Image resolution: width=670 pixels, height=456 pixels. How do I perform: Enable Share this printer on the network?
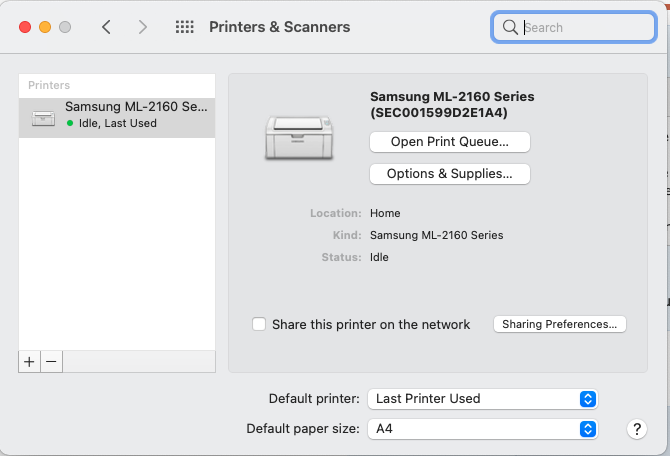point(259,324)
